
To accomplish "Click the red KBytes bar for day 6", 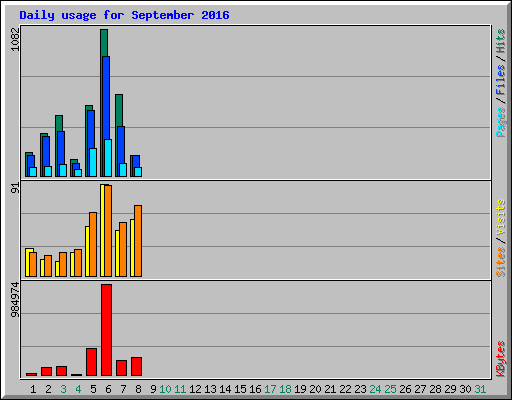I will click(106, 330).
